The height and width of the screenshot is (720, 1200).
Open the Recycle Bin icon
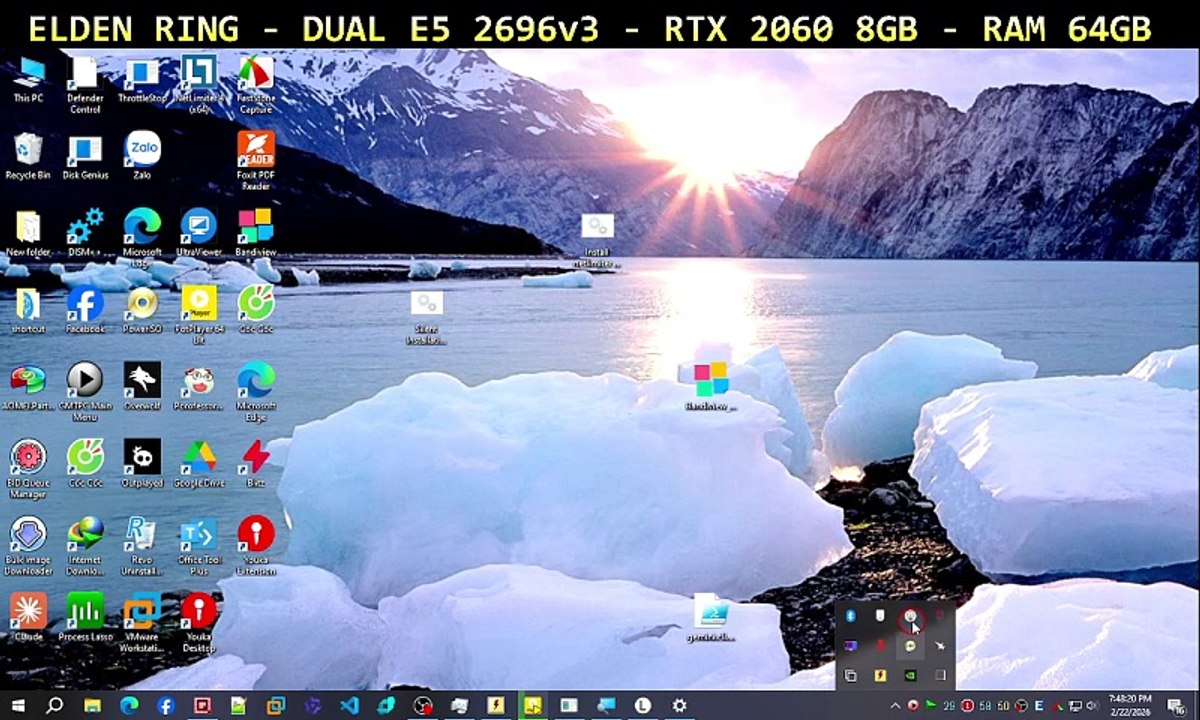point(28,157)
